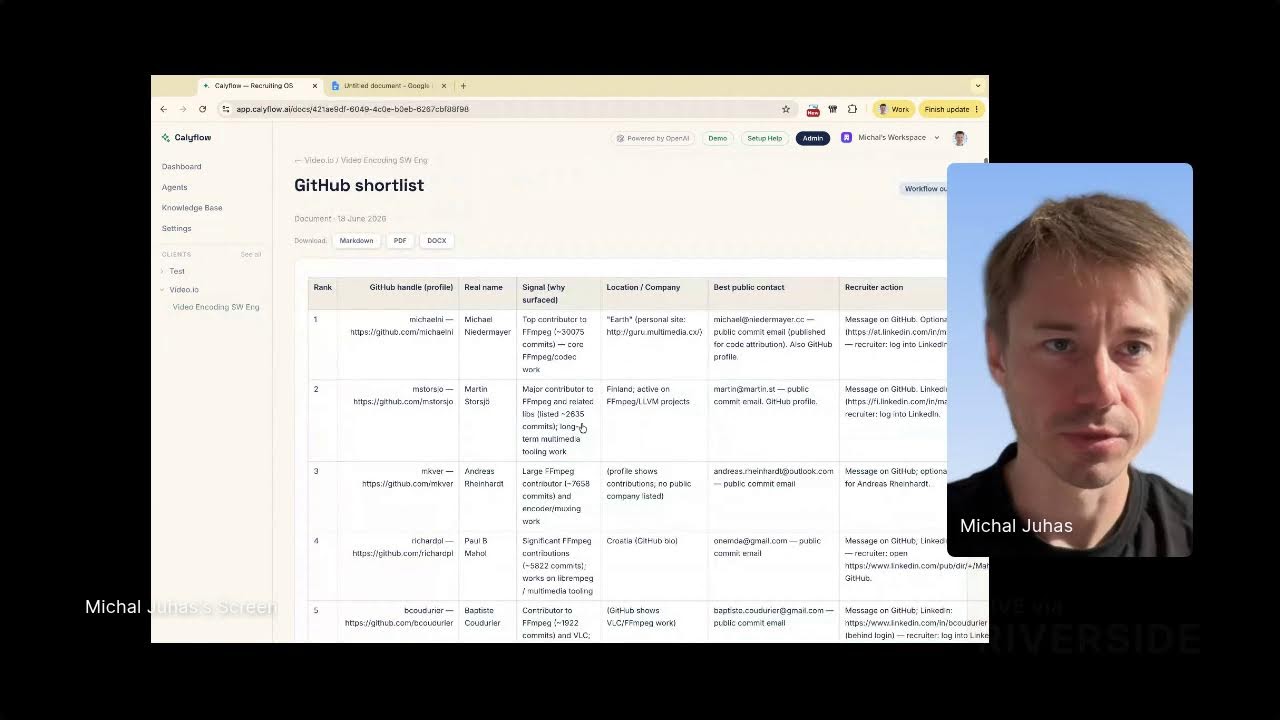Click richardpl GitHub profile link
Image resolution: width=1280 pixels, height=720 pixels.
point(402,554)
